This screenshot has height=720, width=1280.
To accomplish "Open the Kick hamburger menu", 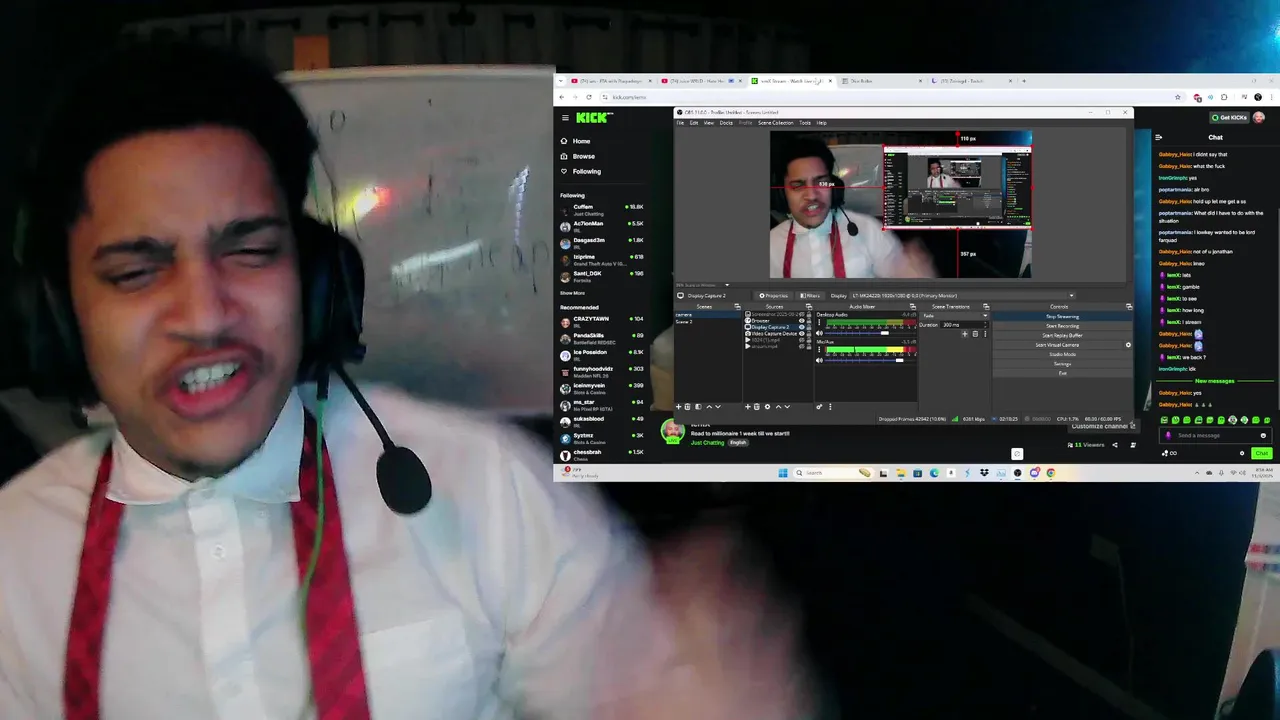I will [x=565, y=117].
